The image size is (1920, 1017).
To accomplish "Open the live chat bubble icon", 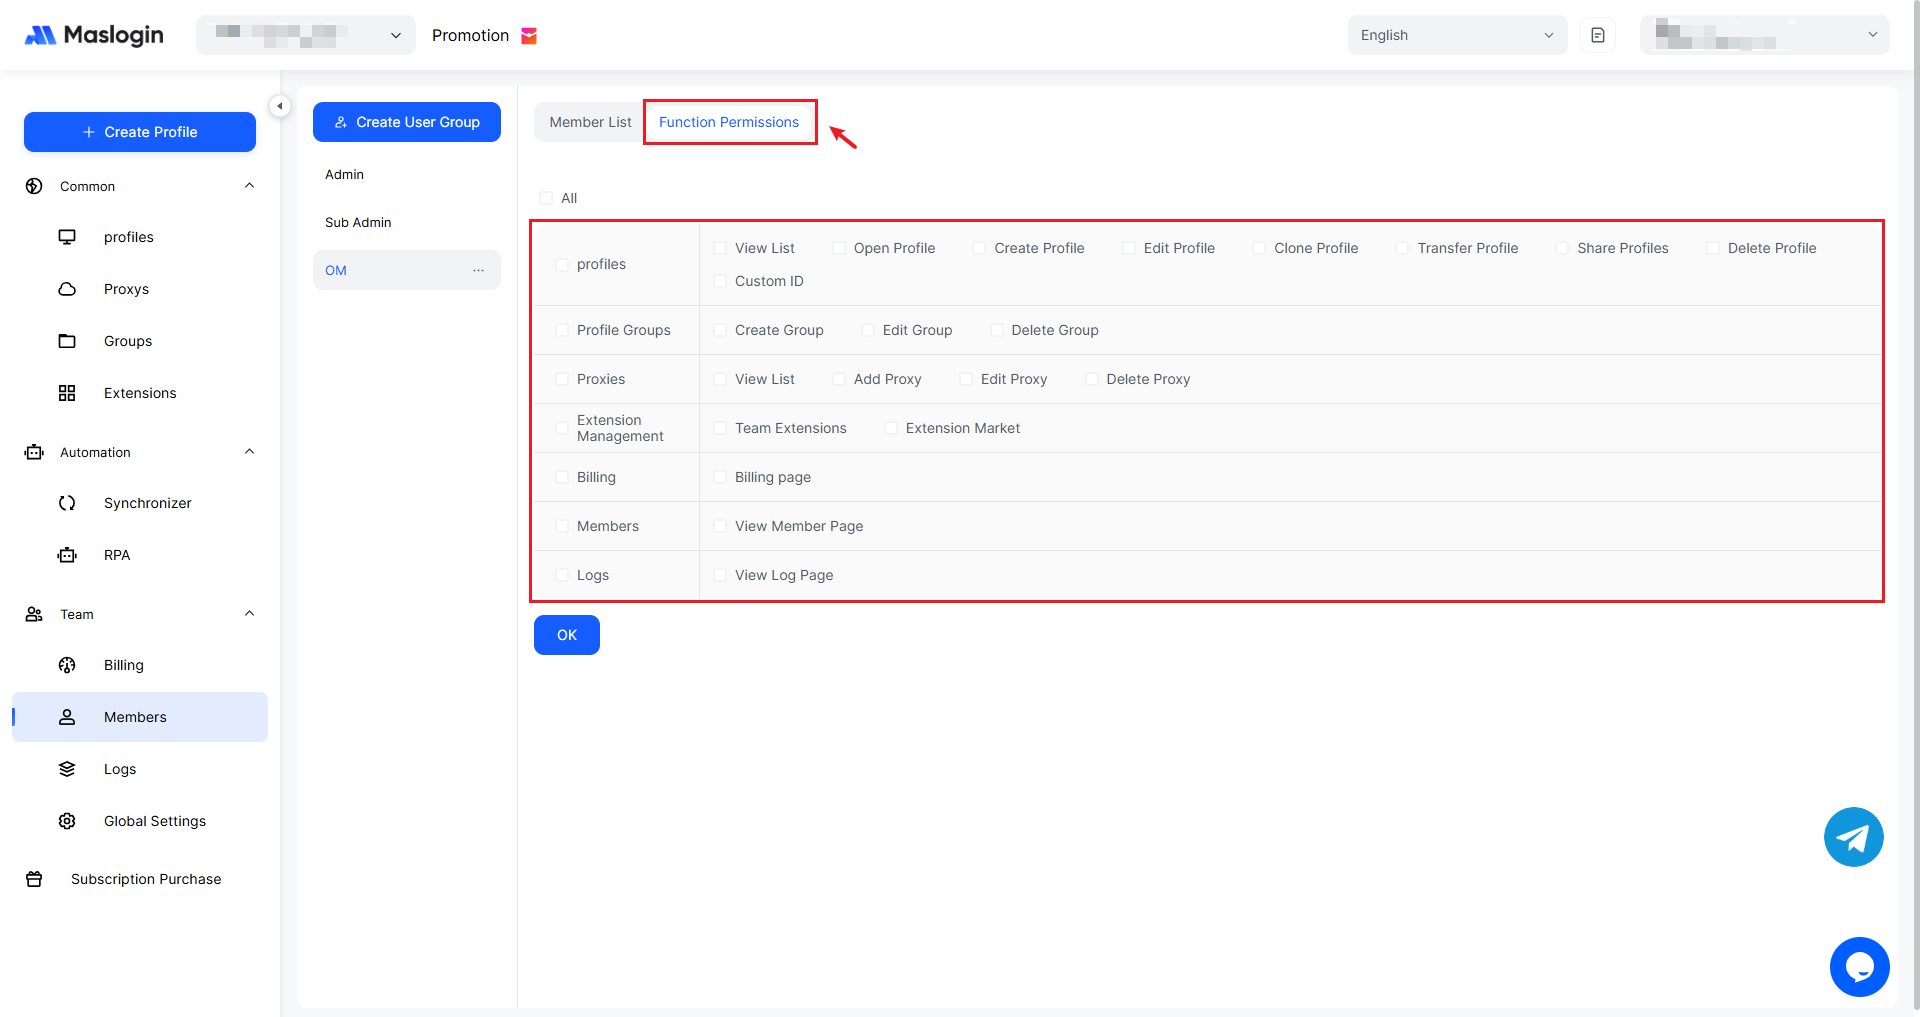I will coord(1859,967).
